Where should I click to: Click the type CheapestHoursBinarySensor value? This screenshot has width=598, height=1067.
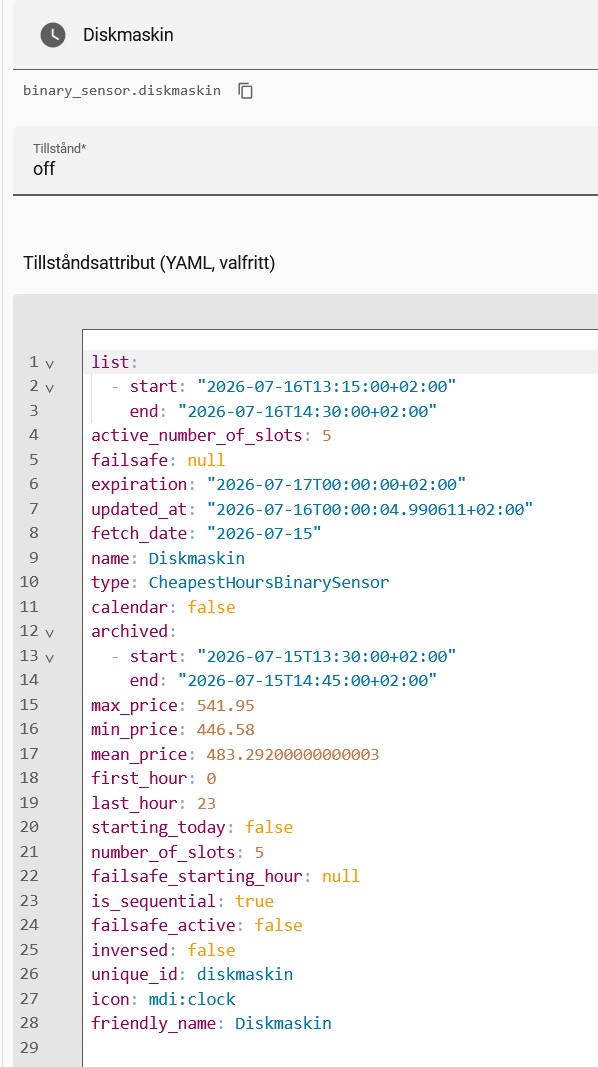(x=269, y=582)
